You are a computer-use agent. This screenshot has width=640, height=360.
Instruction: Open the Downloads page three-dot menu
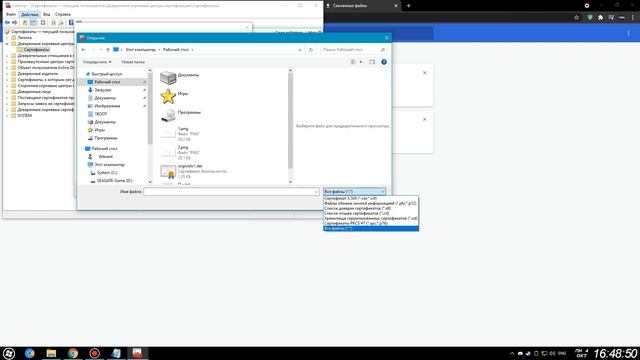pyautogui.click(x=629, y=33)
